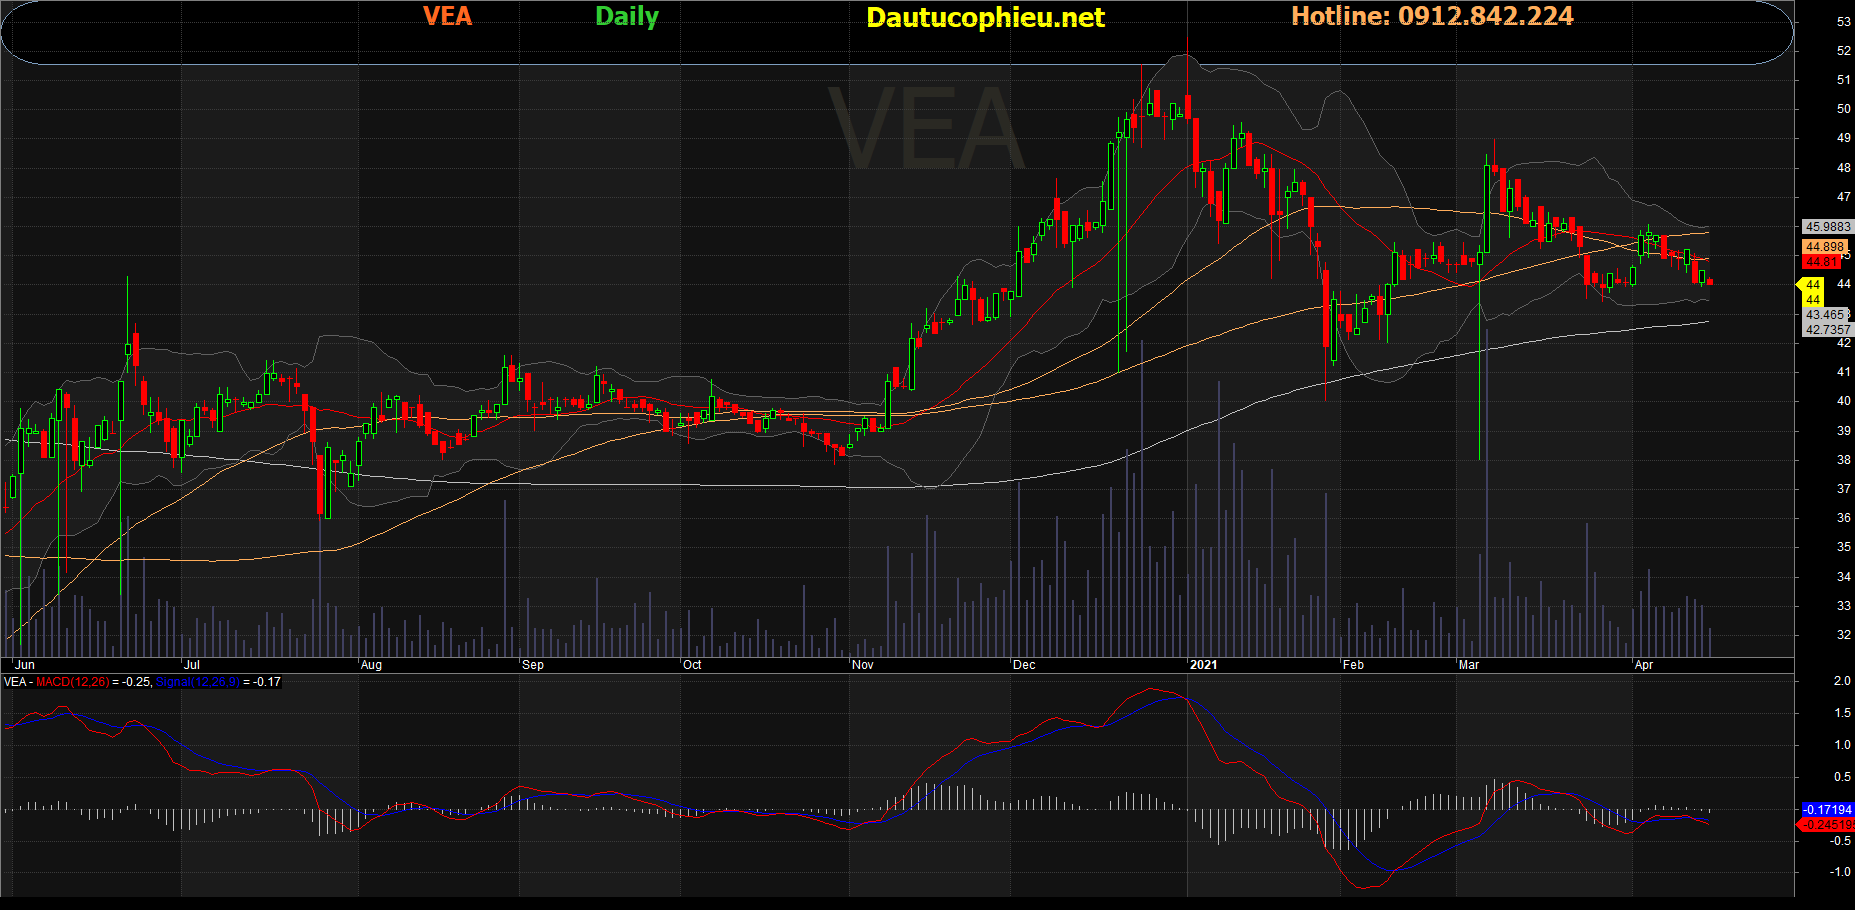Click the gray 43.465 lower band tag

tap(1825, 315)
